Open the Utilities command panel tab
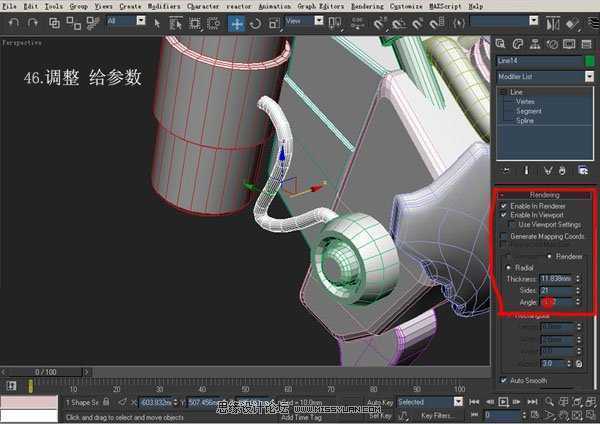This screenshot has height=424, width=600. tap(587, 44)
